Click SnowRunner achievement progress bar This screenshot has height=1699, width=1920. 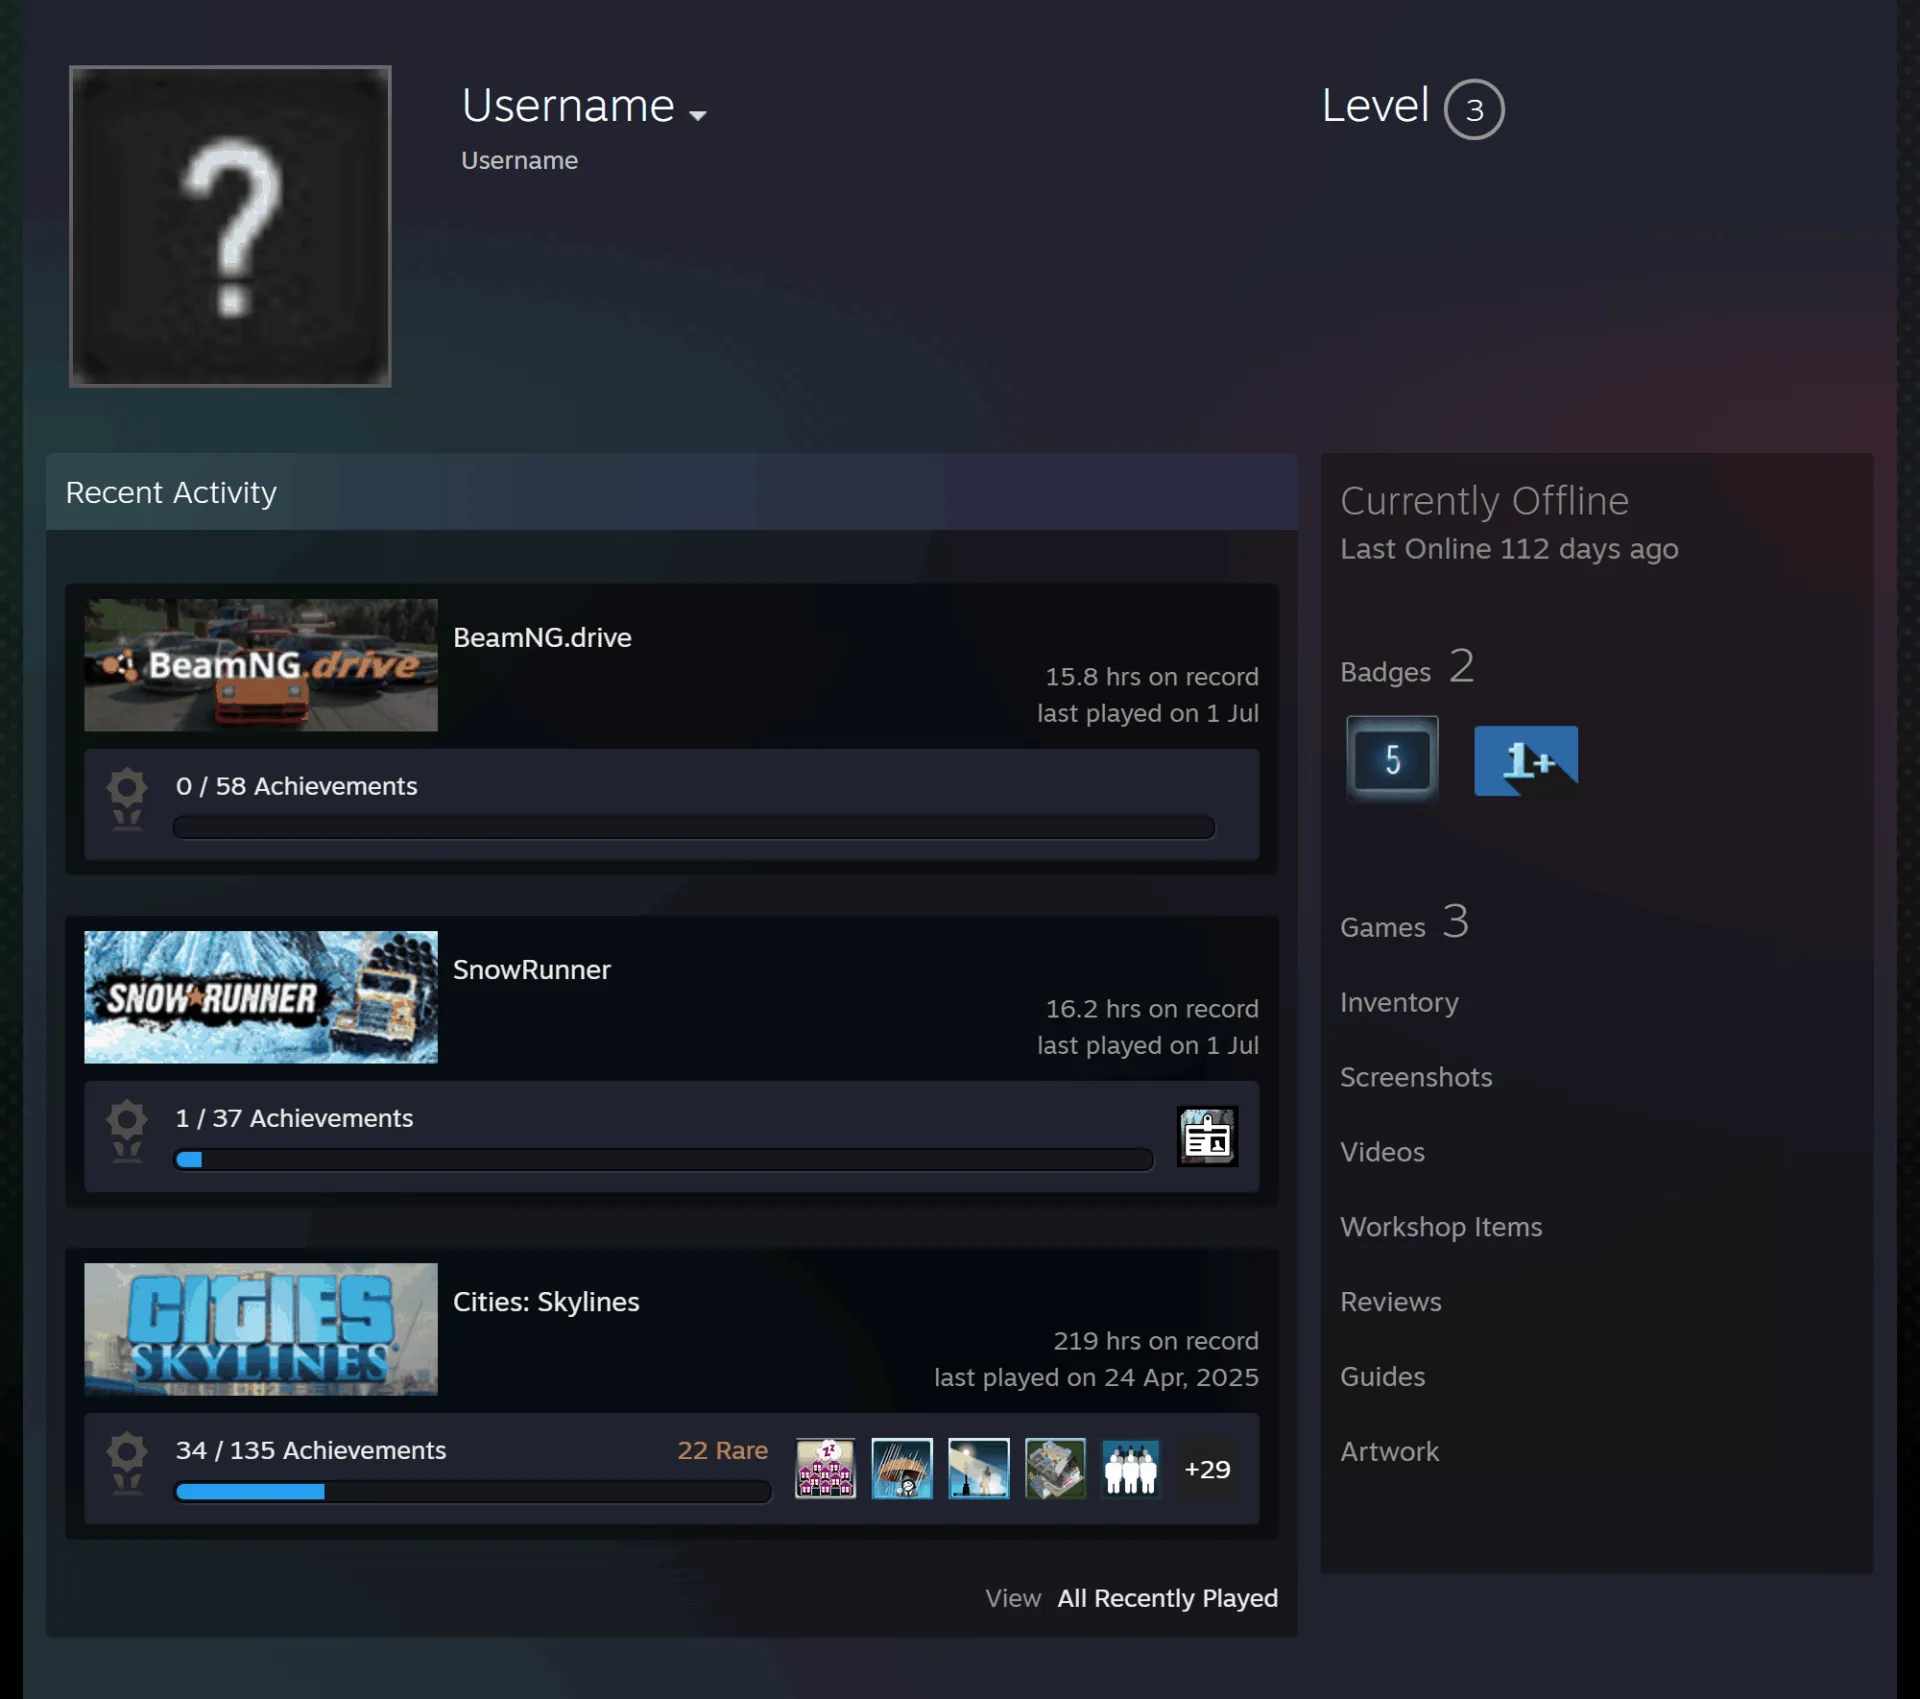664,1159
